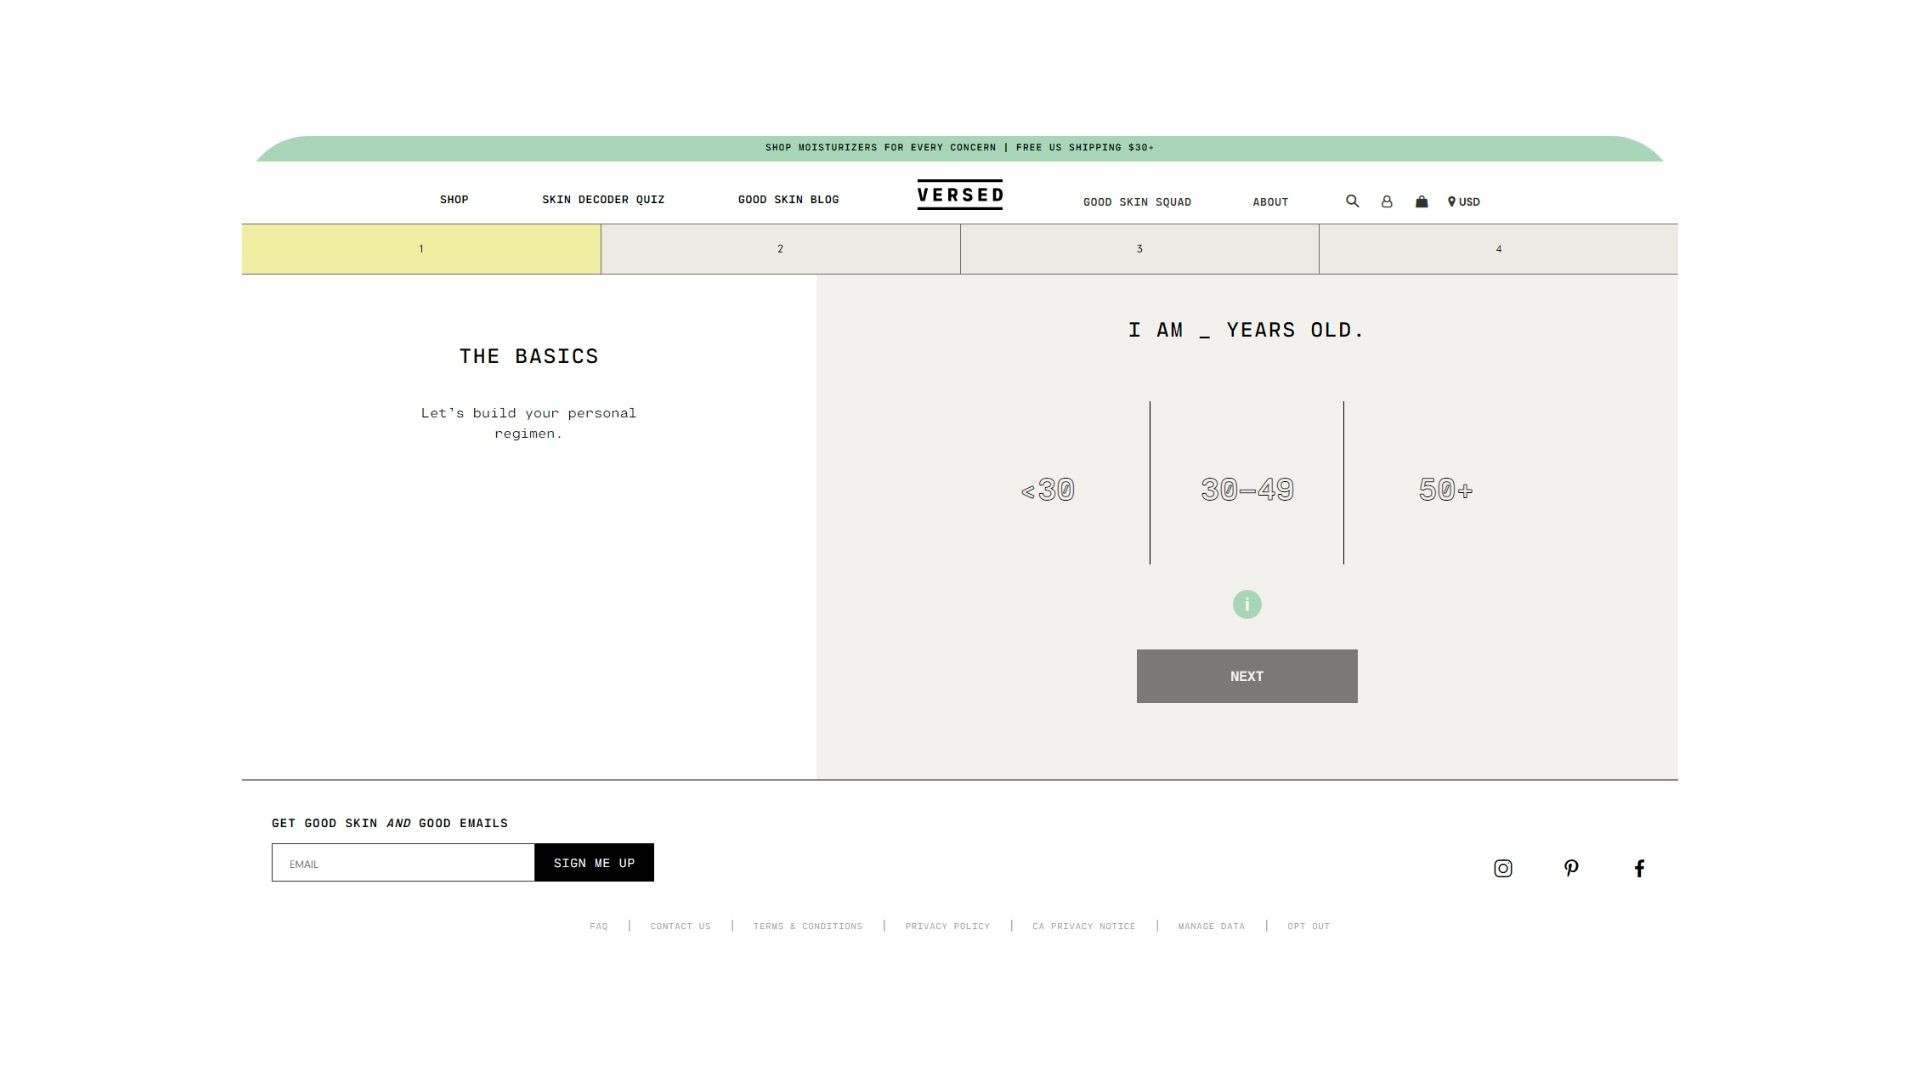Jump to quiz step 4 tab
This screenshot has width=1920, height=1080.
1498,249
